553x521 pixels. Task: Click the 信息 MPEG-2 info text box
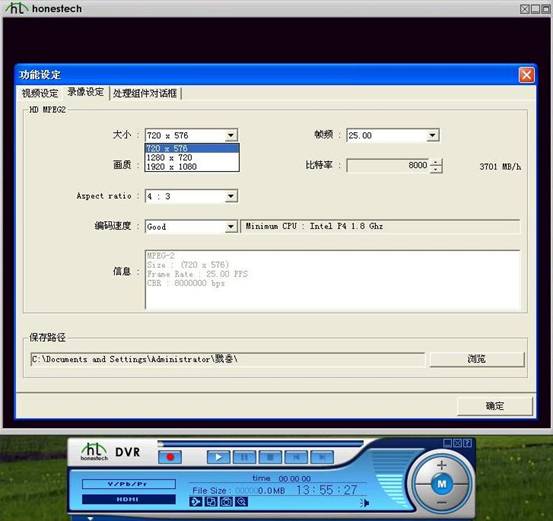point(333,279)
